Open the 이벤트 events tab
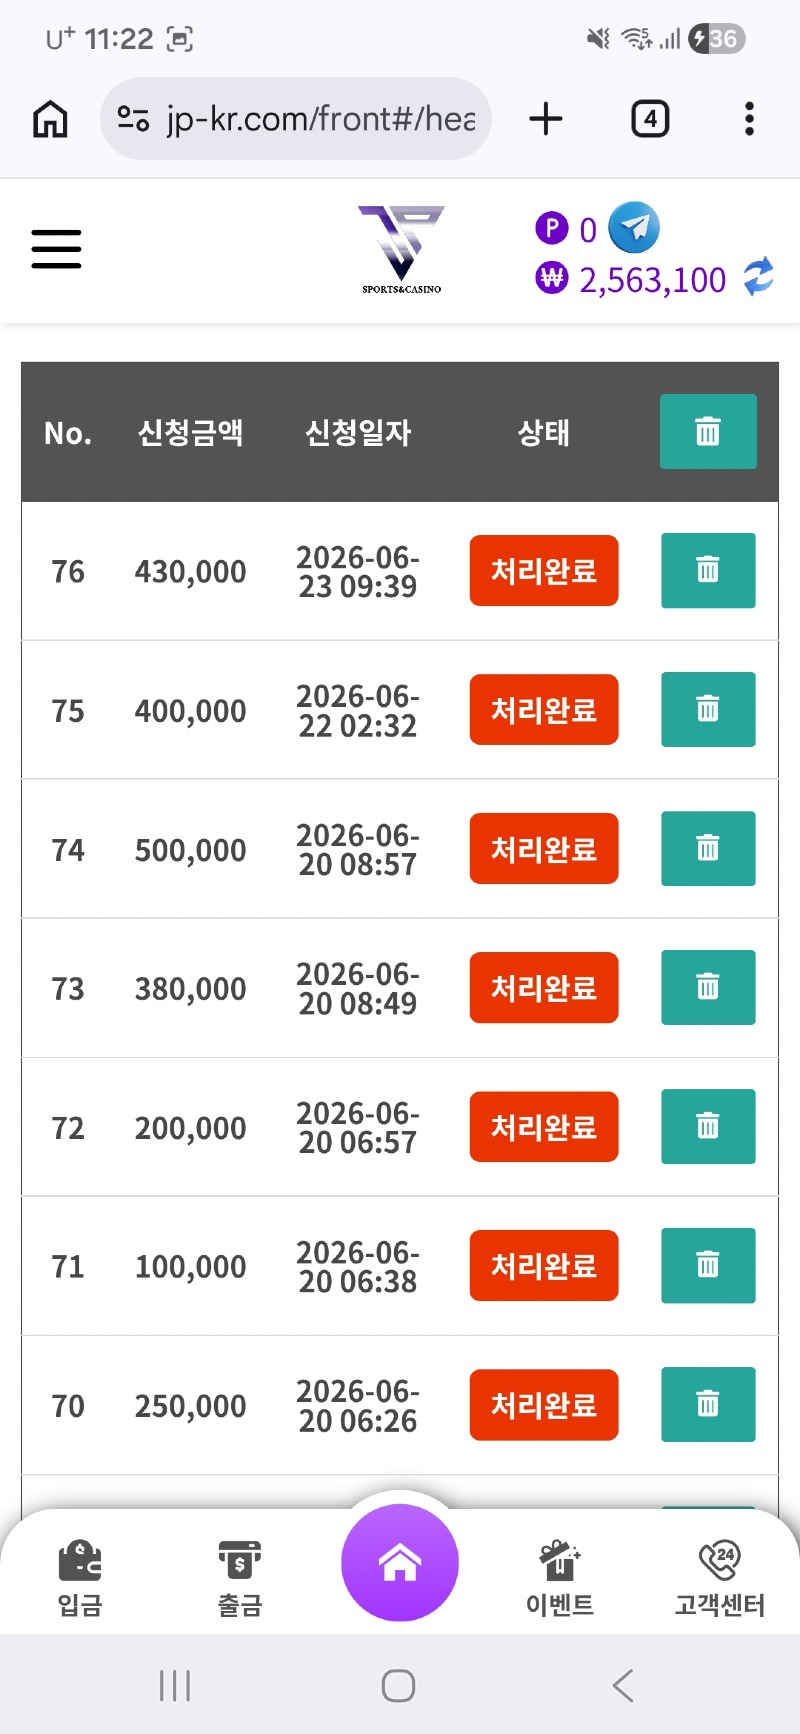 point(560,1579)
